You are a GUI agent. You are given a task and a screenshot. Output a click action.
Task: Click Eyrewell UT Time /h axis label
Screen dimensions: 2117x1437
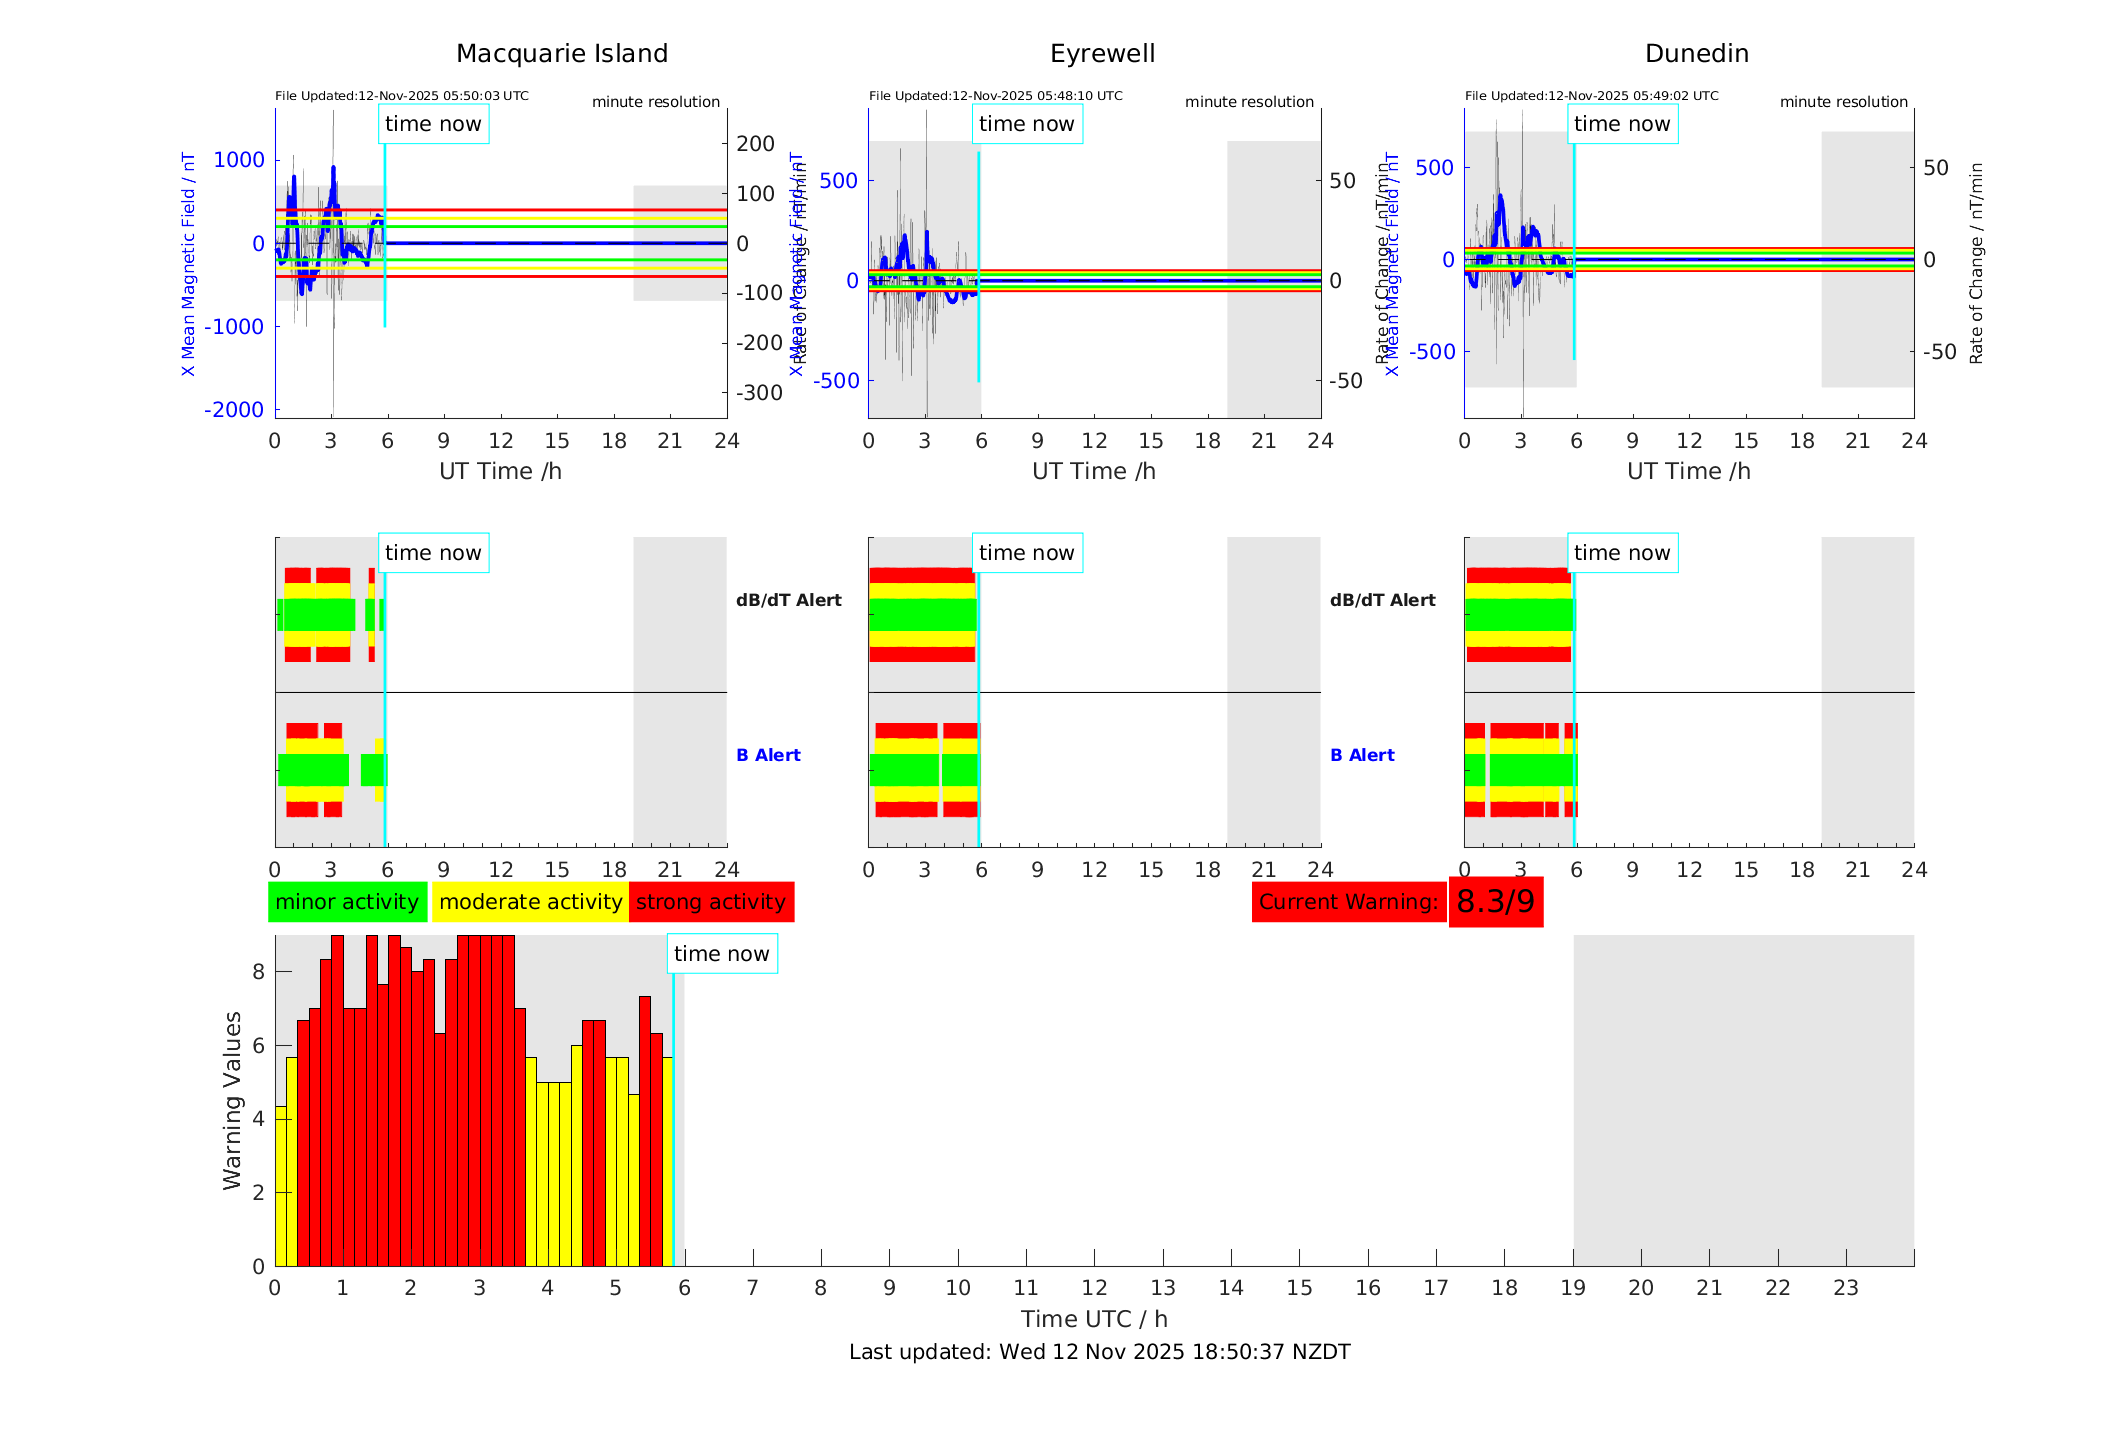pos(1094,471)
